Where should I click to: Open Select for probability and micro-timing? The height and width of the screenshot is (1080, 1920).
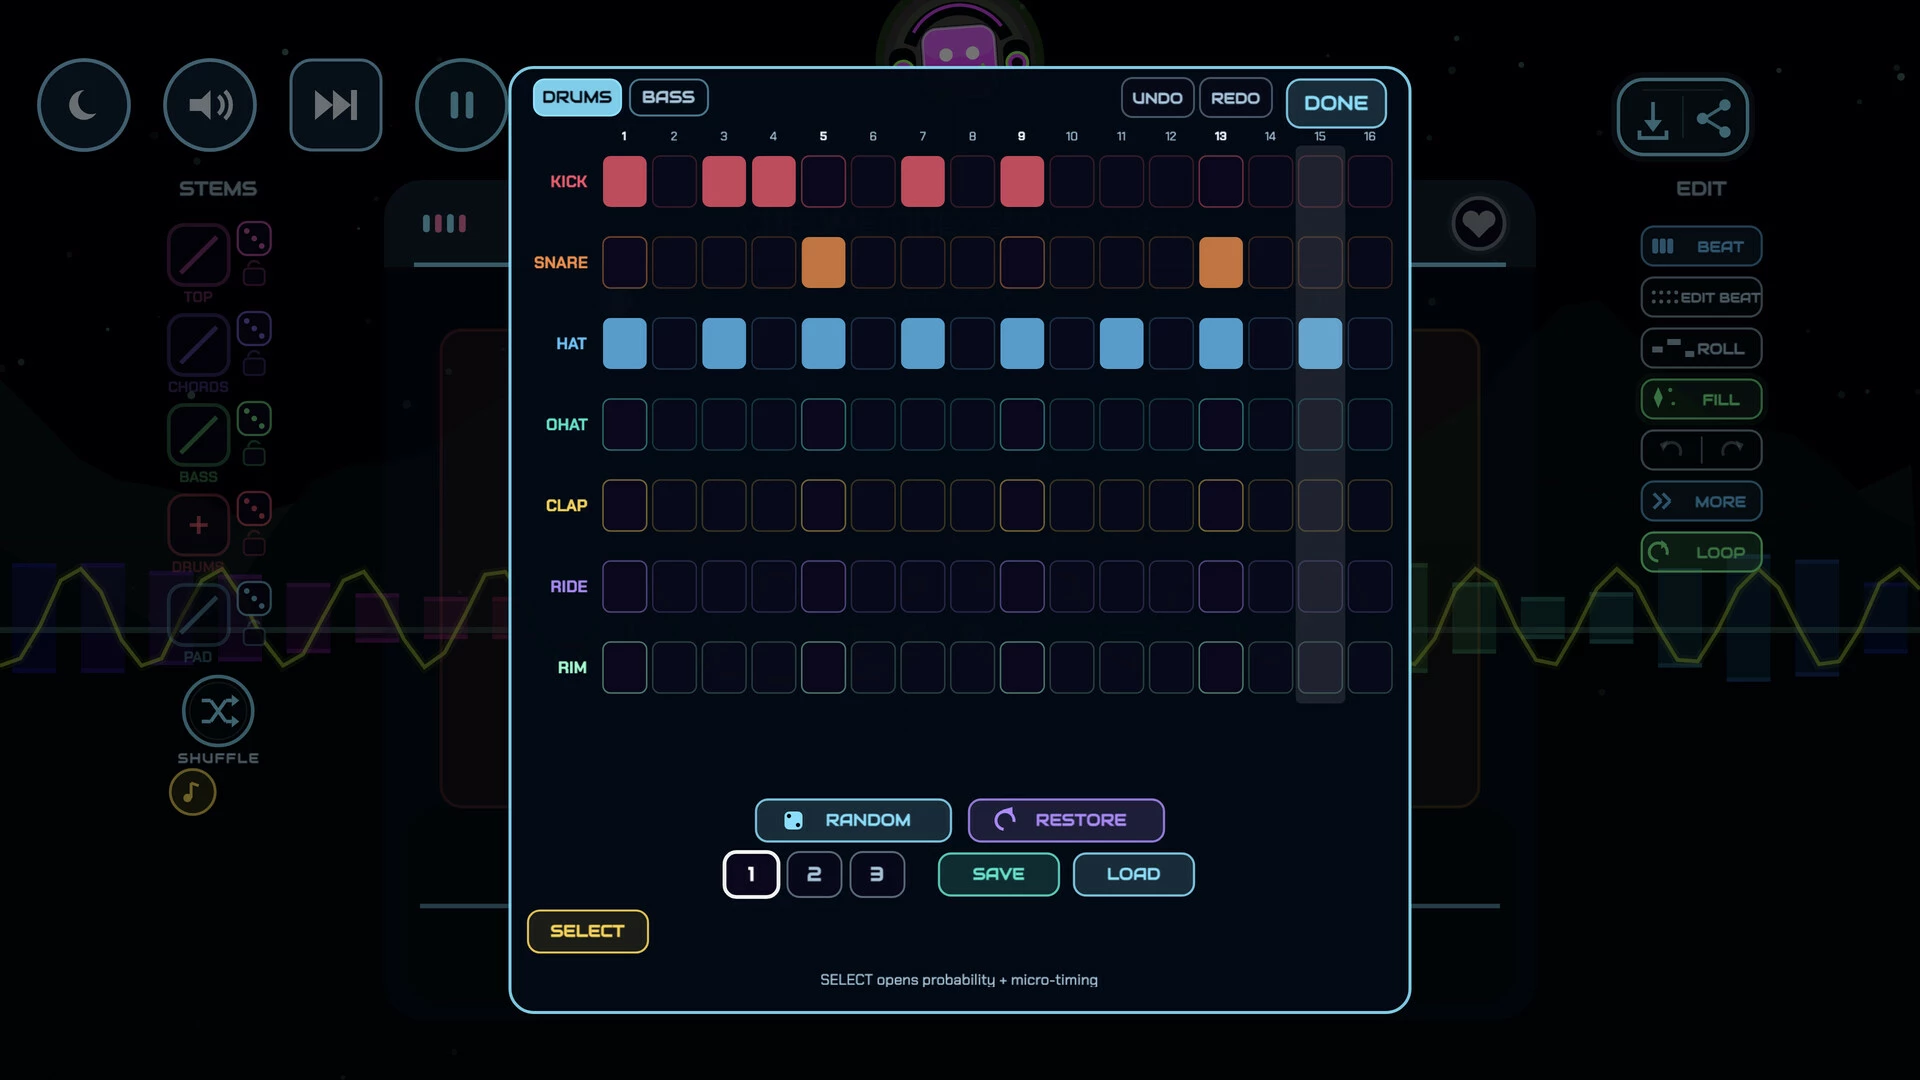(x=588, y=932)
